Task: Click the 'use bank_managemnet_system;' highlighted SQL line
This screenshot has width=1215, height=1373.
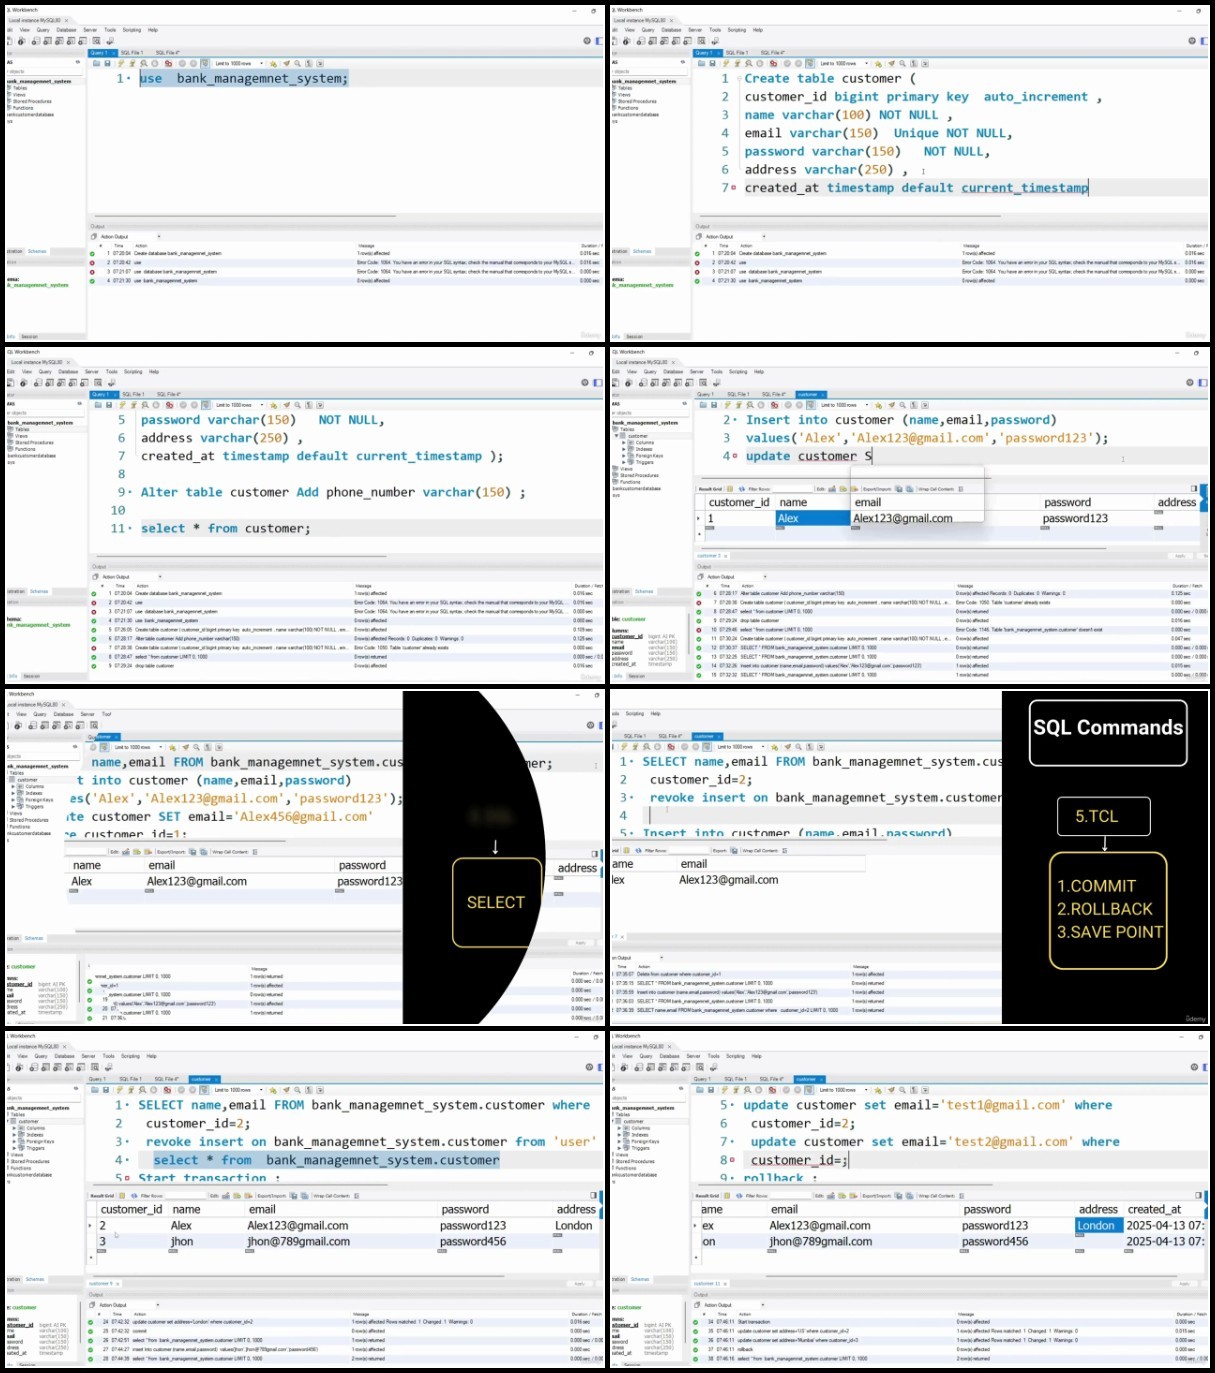Action: (x=244, y=78)
